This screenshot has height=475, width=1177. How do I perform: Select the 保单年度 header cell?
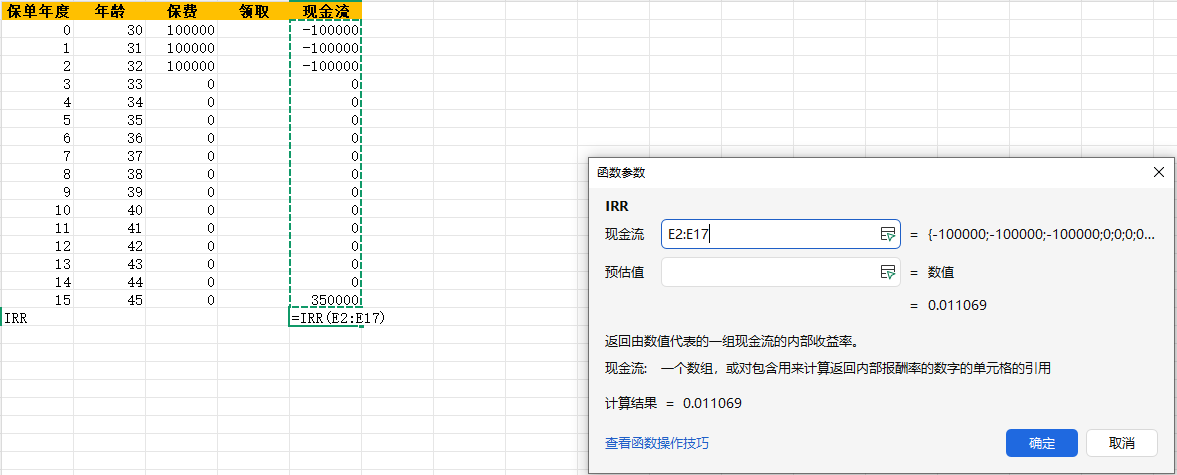pos(37,11)
